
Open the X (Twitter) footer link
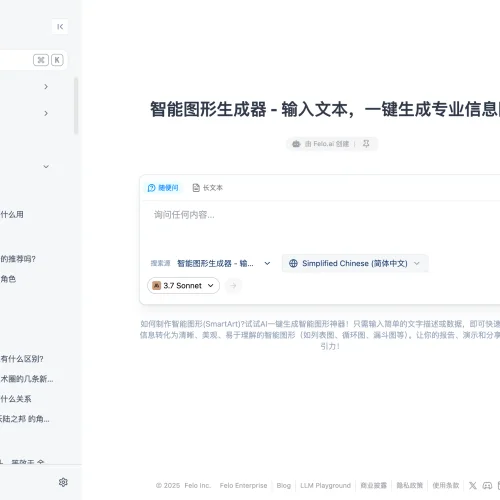(x=472, y=485)
